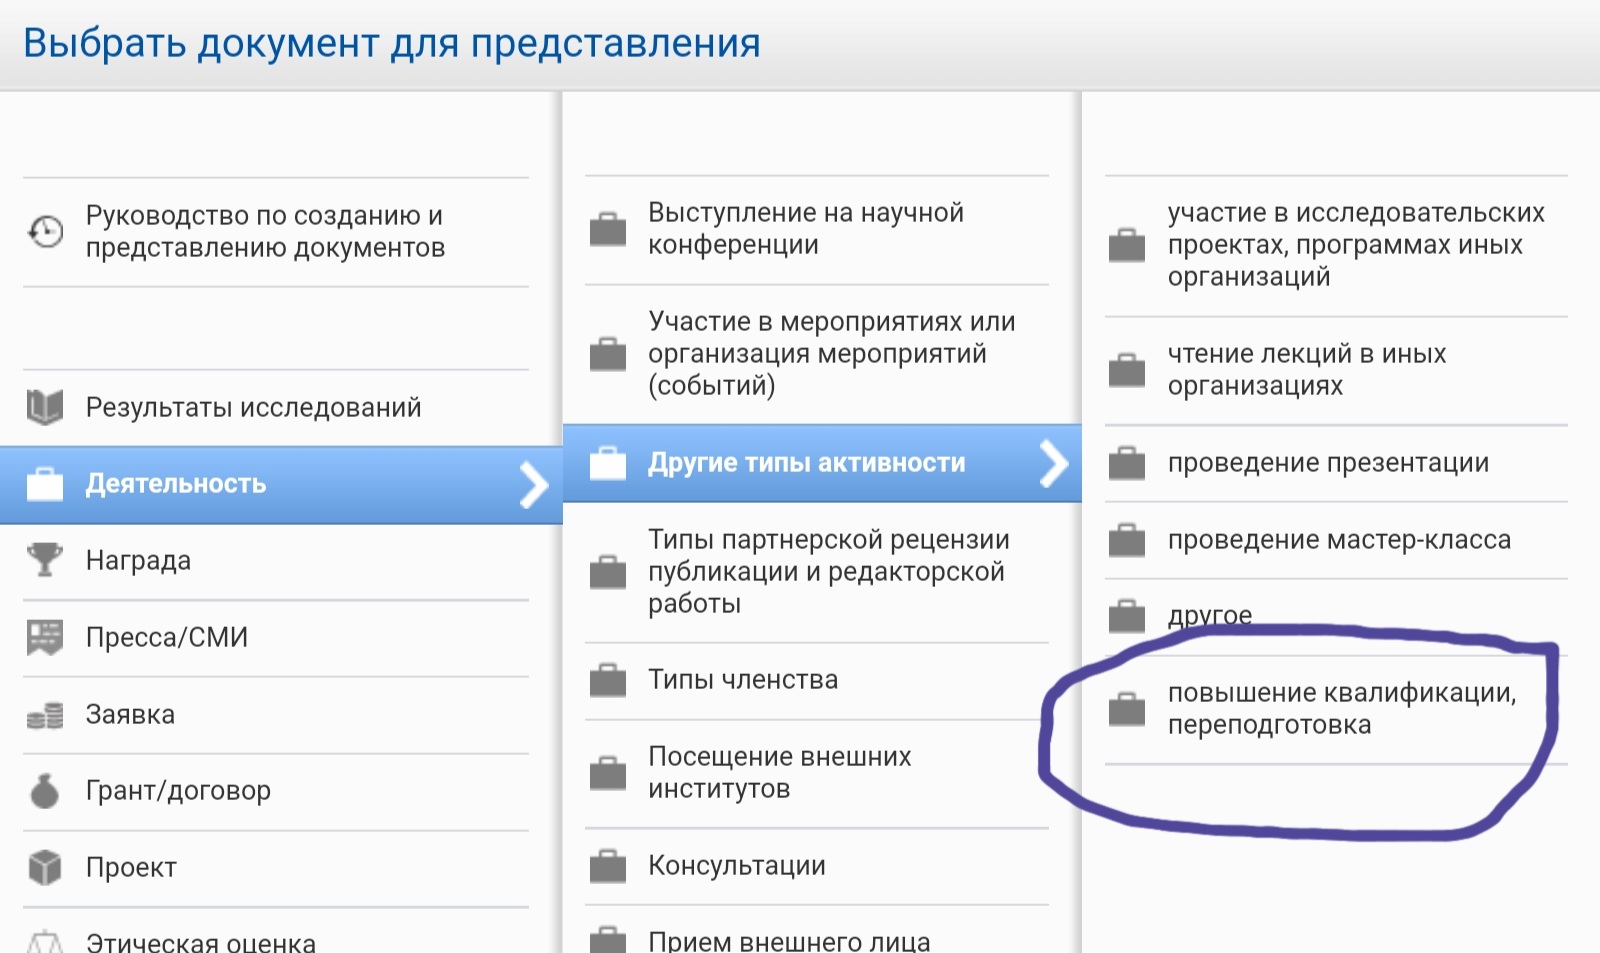Image resolution: width=1600 pixels, height=953 pixels.
Task: Click briefcase icon beside проведение мастер-класса
Action: (1127, 540)
